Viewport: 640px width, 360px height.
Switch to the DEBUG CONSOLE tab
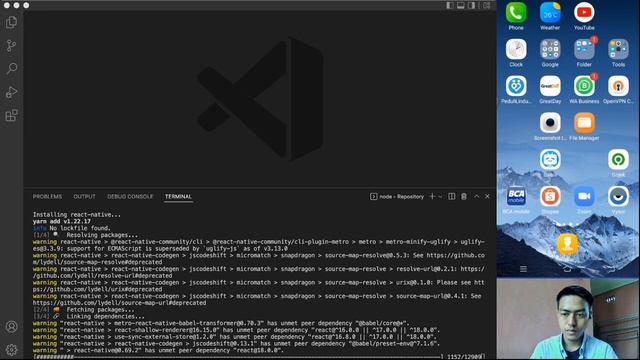(x=130, y=197)
